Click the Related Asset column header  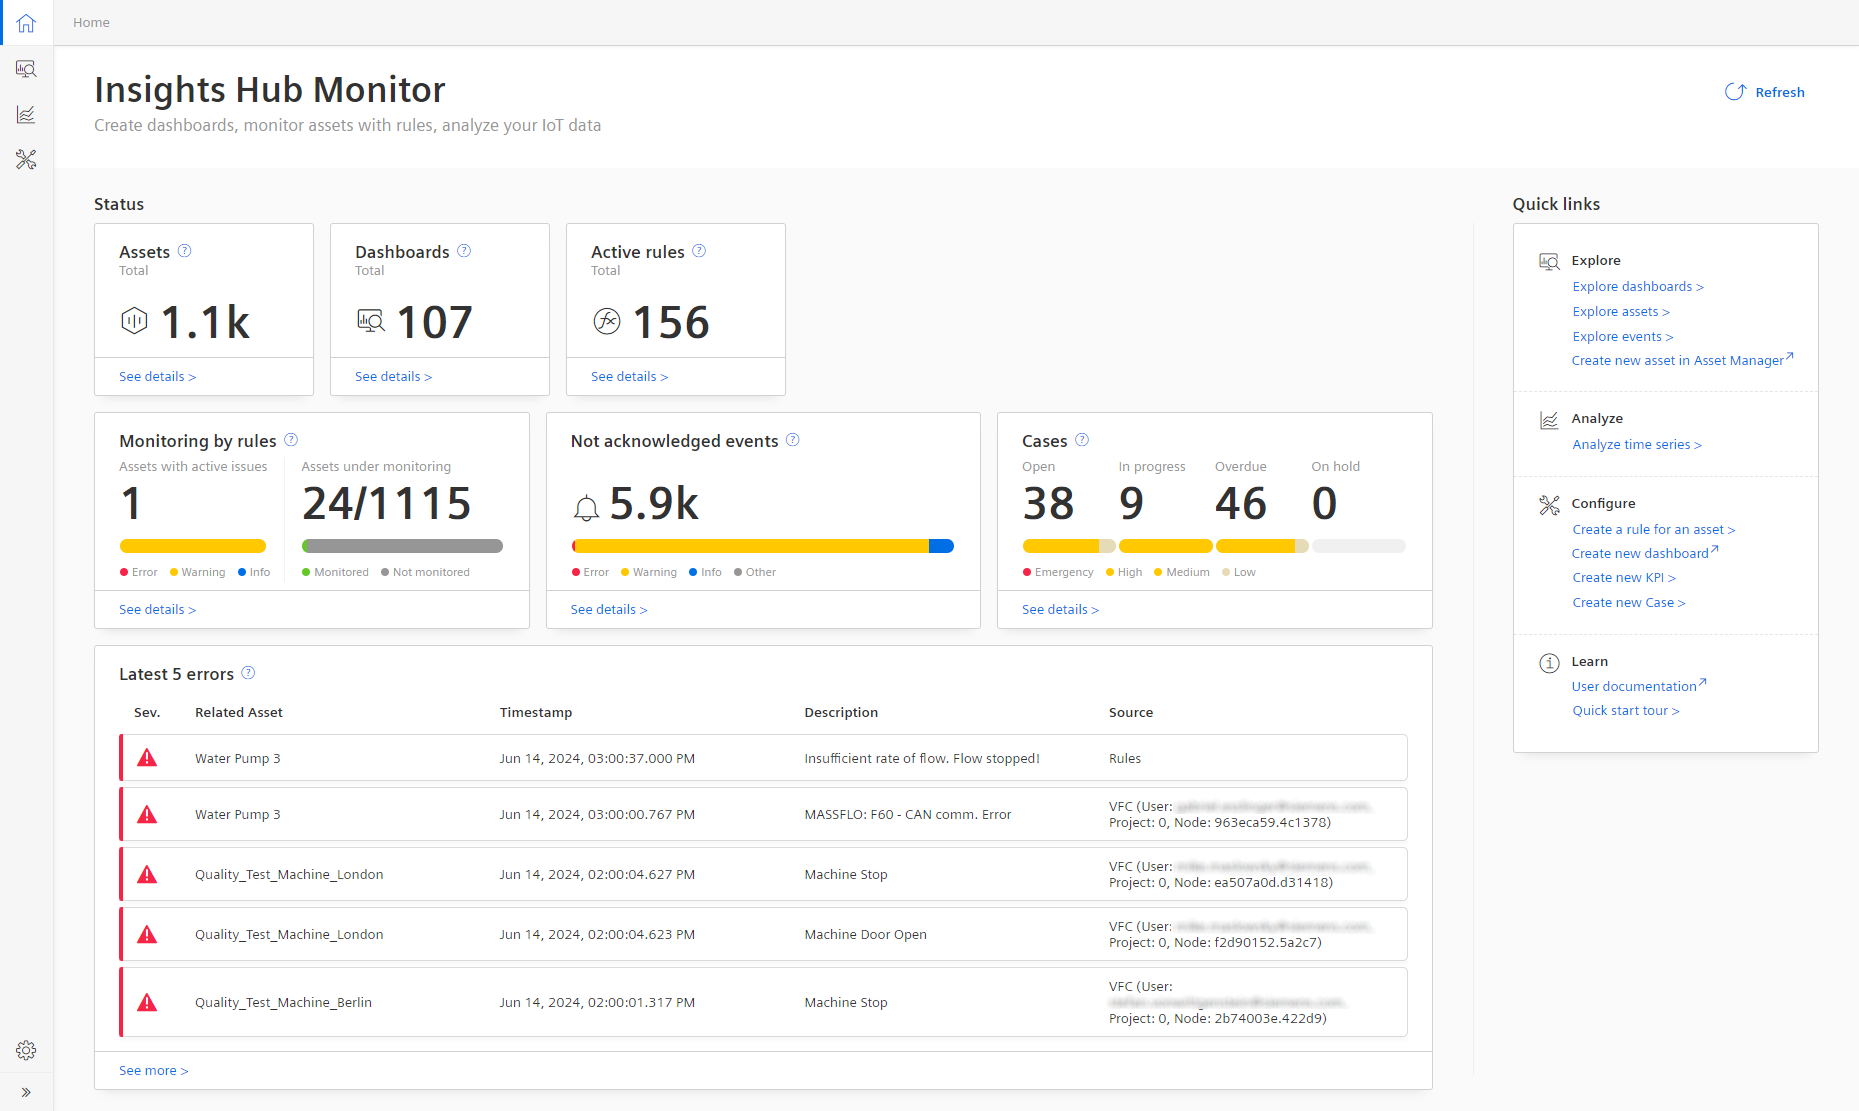click(x=239, y=713)
